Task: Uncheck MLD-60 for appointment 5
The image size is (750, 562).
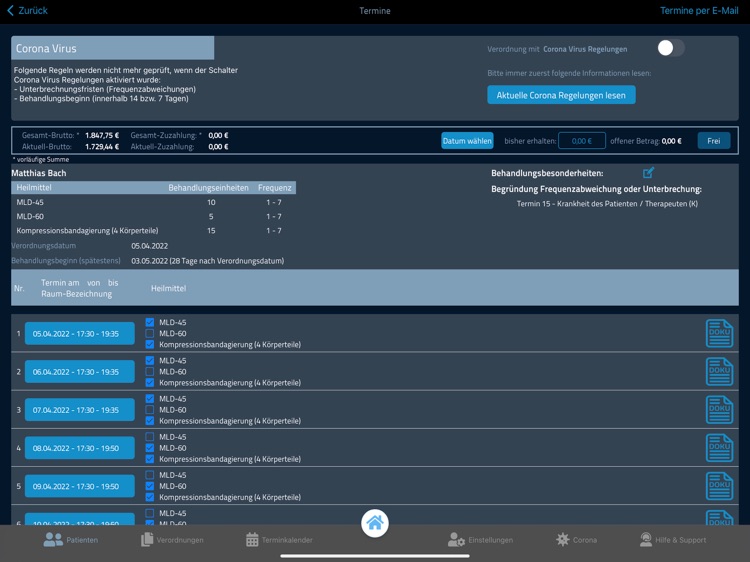Action: [x=150, y=486]
